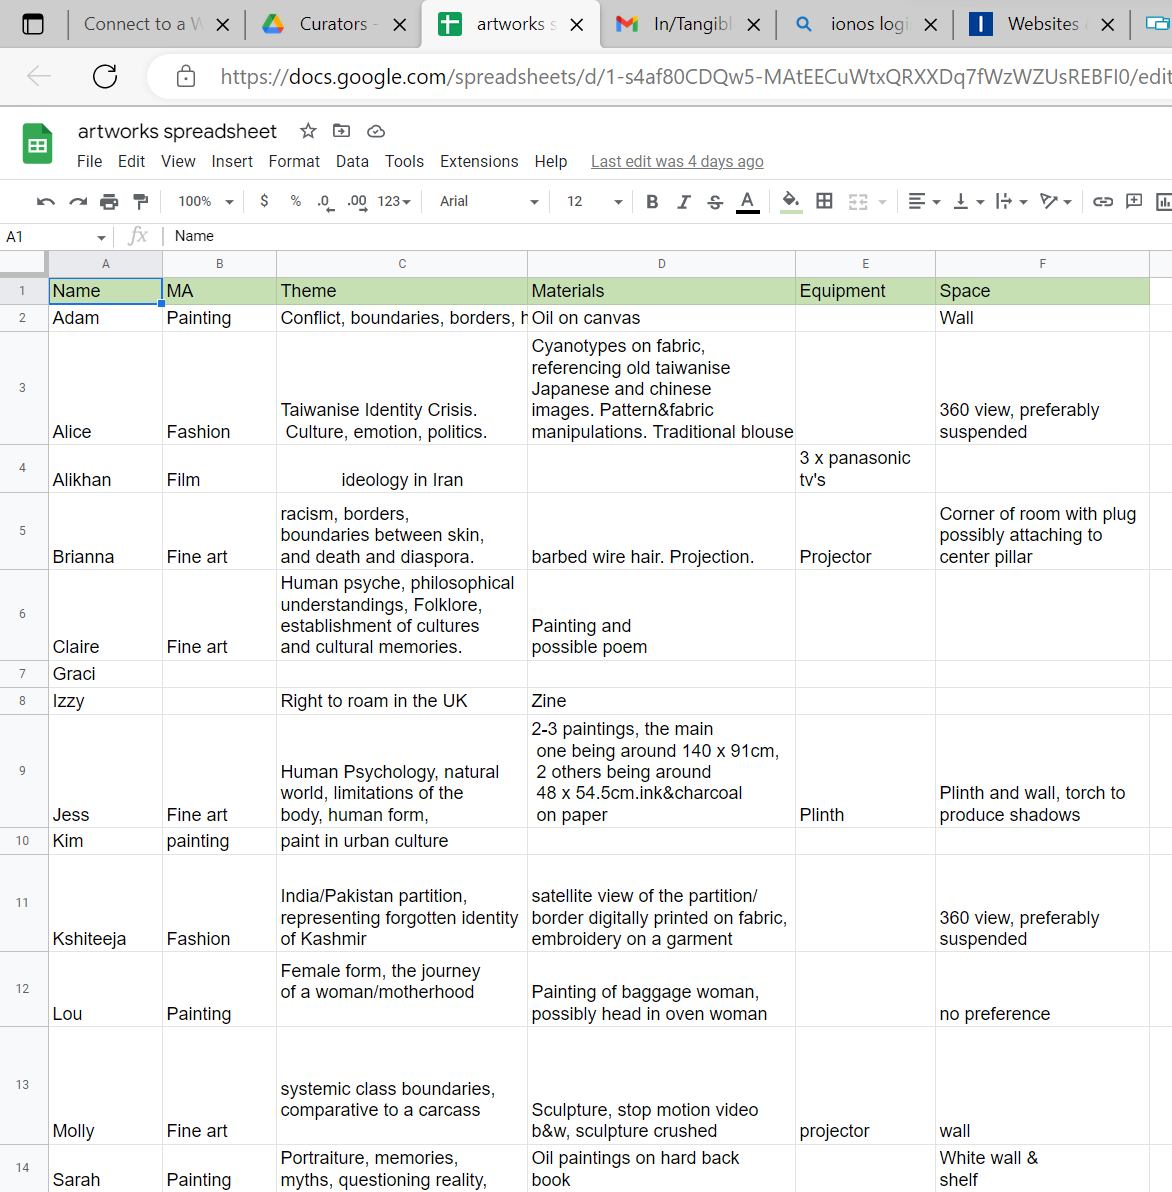
Task: Open the text rotation dropdown
Action: point(1056,201)
